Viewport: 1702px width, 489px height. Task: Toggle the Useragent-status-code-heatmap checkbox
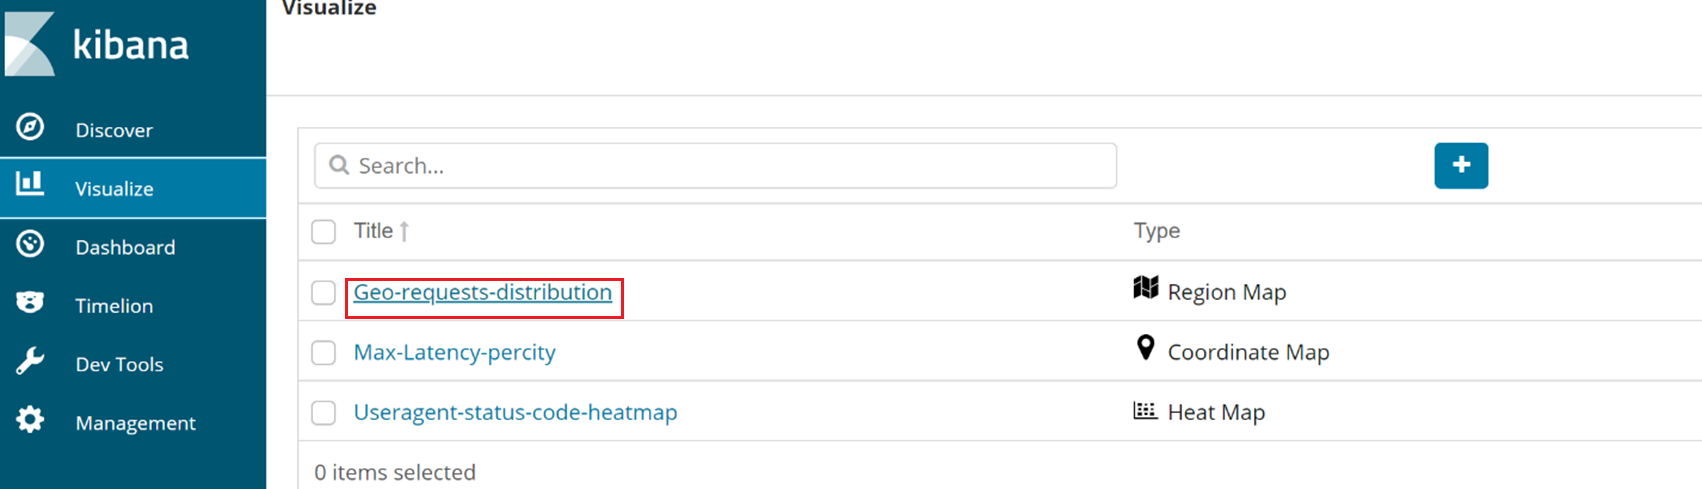click(323, 412)
